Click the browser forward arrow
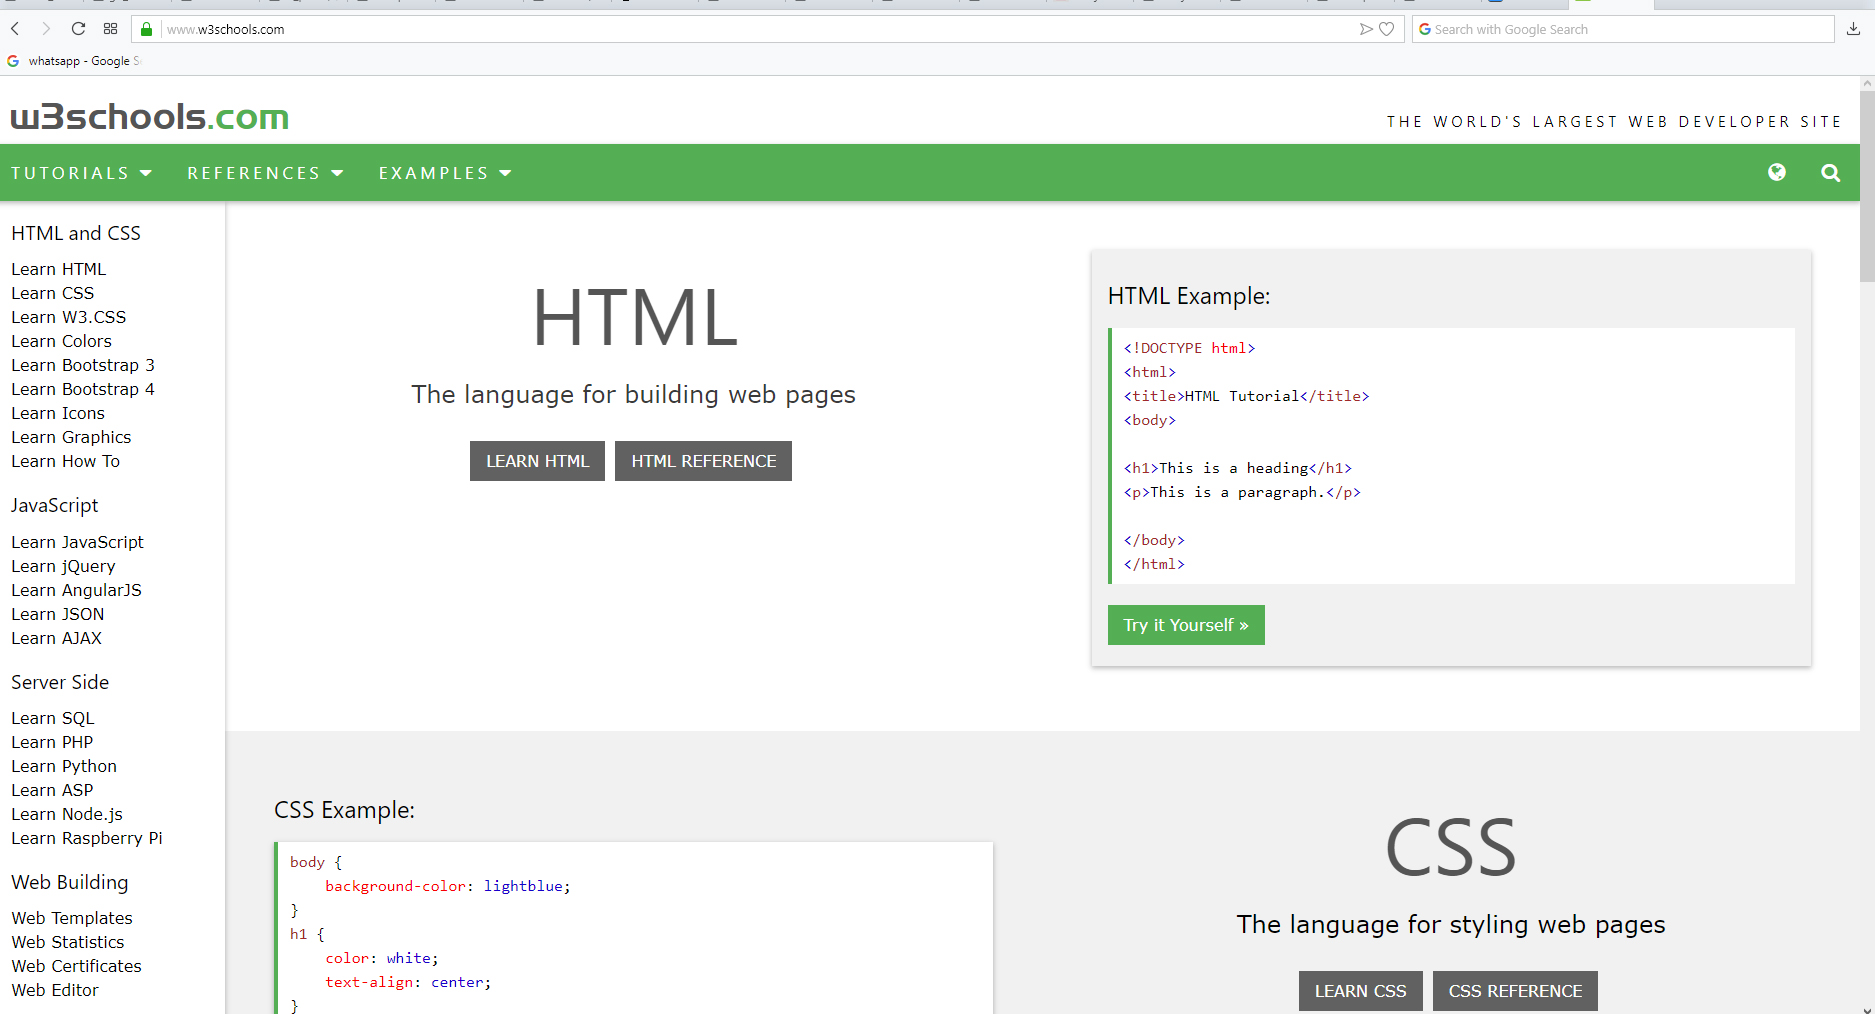Screen dimensions: 1875x1014 point(46,29)
